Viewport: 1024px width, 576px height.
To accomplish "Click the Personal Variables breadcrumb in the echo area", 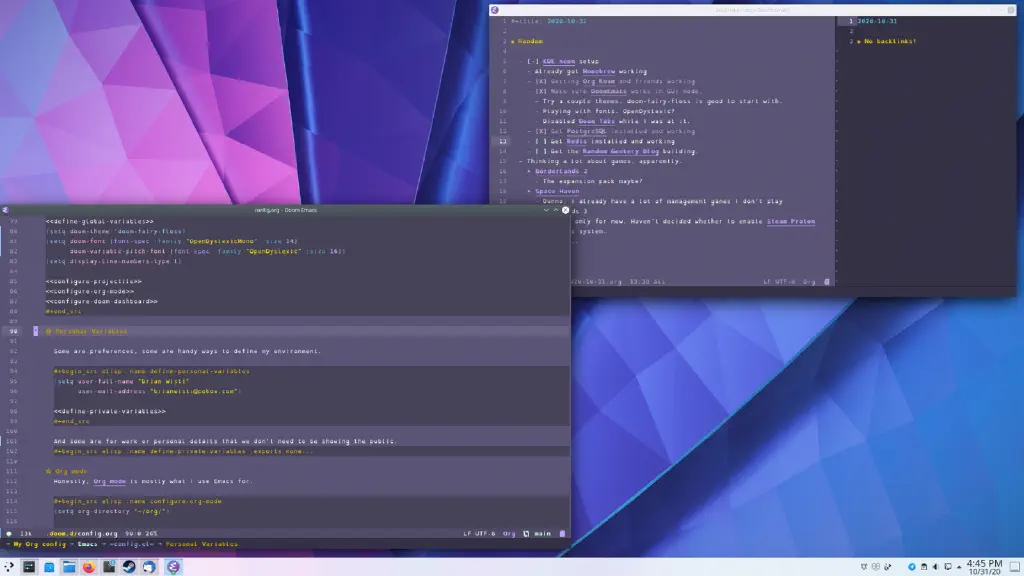I will coord(201,544).
